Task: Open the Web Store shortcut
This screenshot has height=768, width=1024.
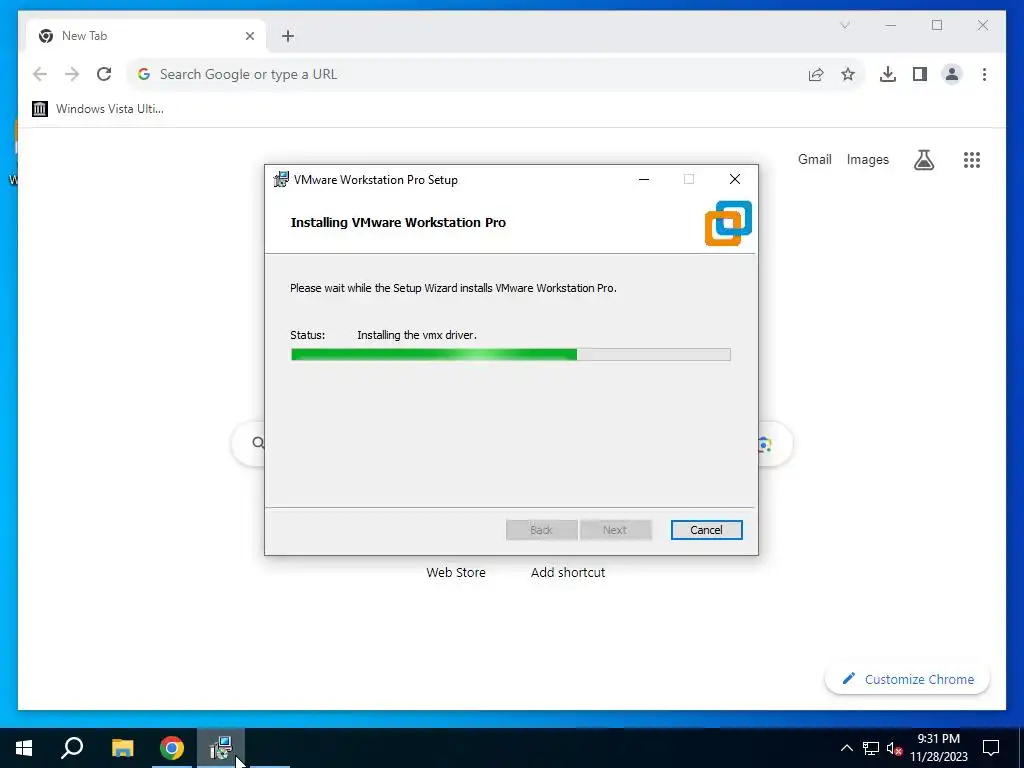Action: click(456, 573)
